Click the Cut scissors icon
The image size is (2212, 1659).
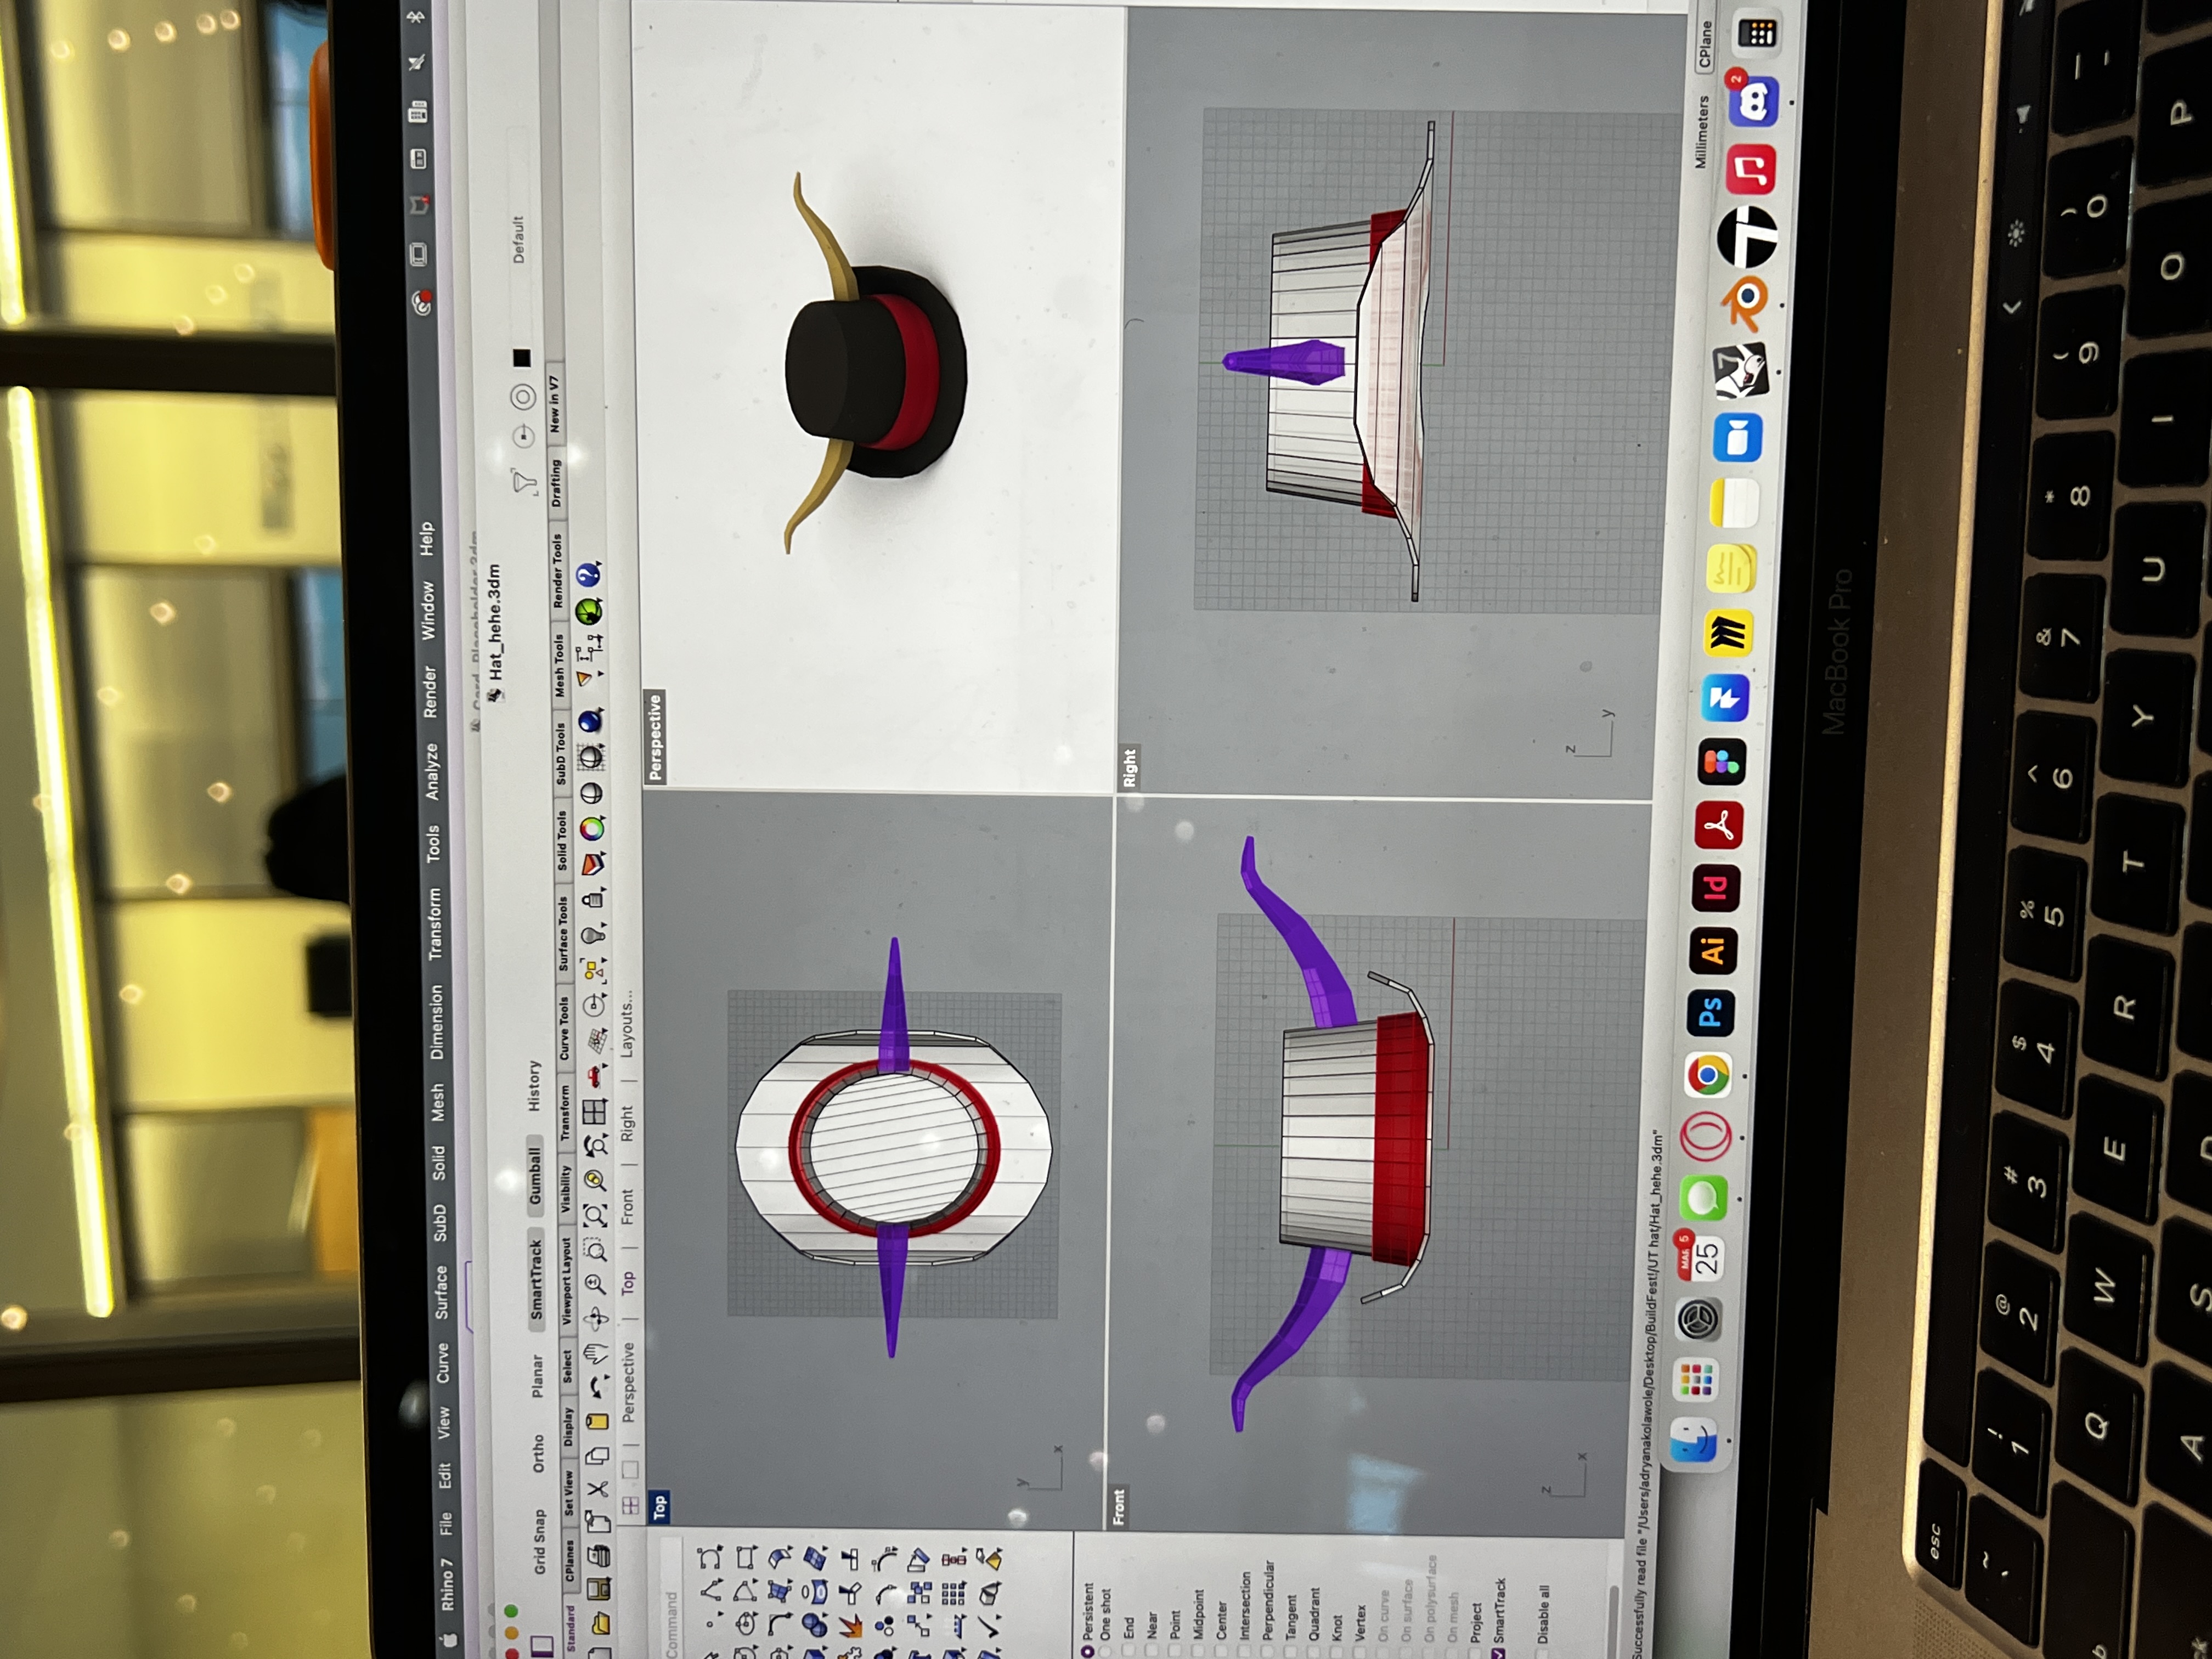click(598, 1489)
